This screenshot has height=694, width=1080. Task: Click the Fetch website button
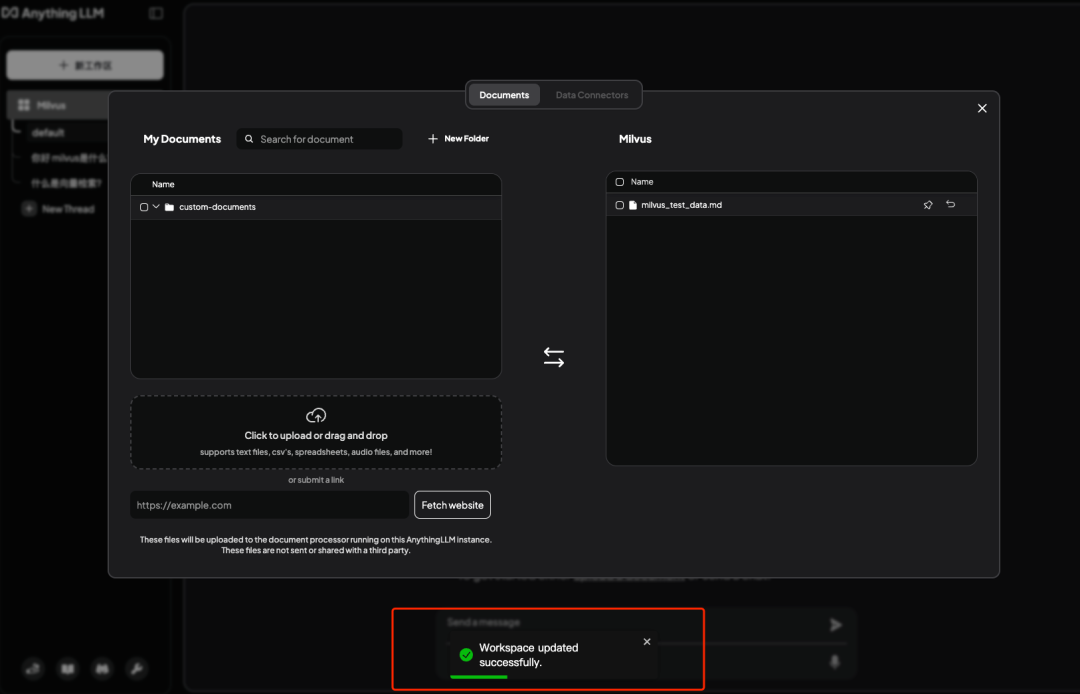[x=453, y=505]
